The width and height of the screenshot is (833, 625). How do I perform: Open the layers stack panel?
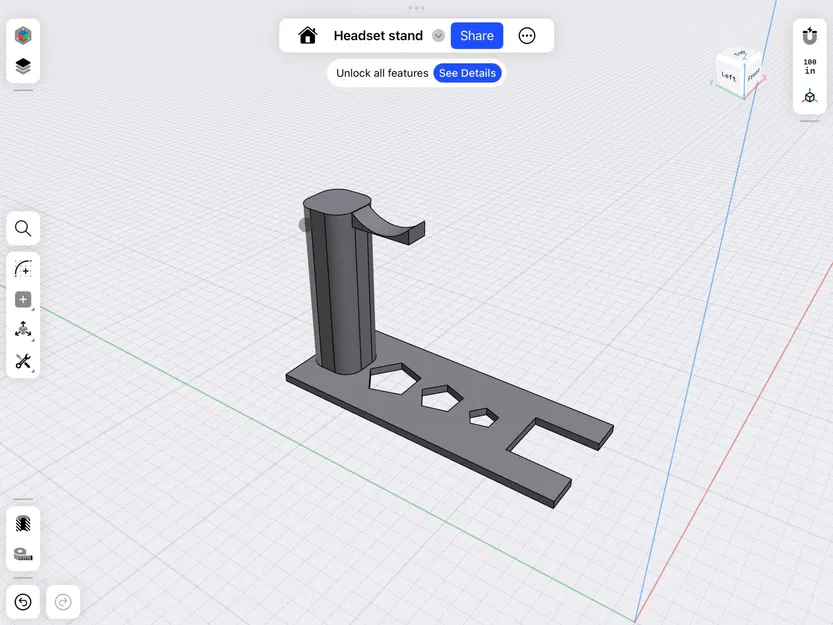click(23, 66)
